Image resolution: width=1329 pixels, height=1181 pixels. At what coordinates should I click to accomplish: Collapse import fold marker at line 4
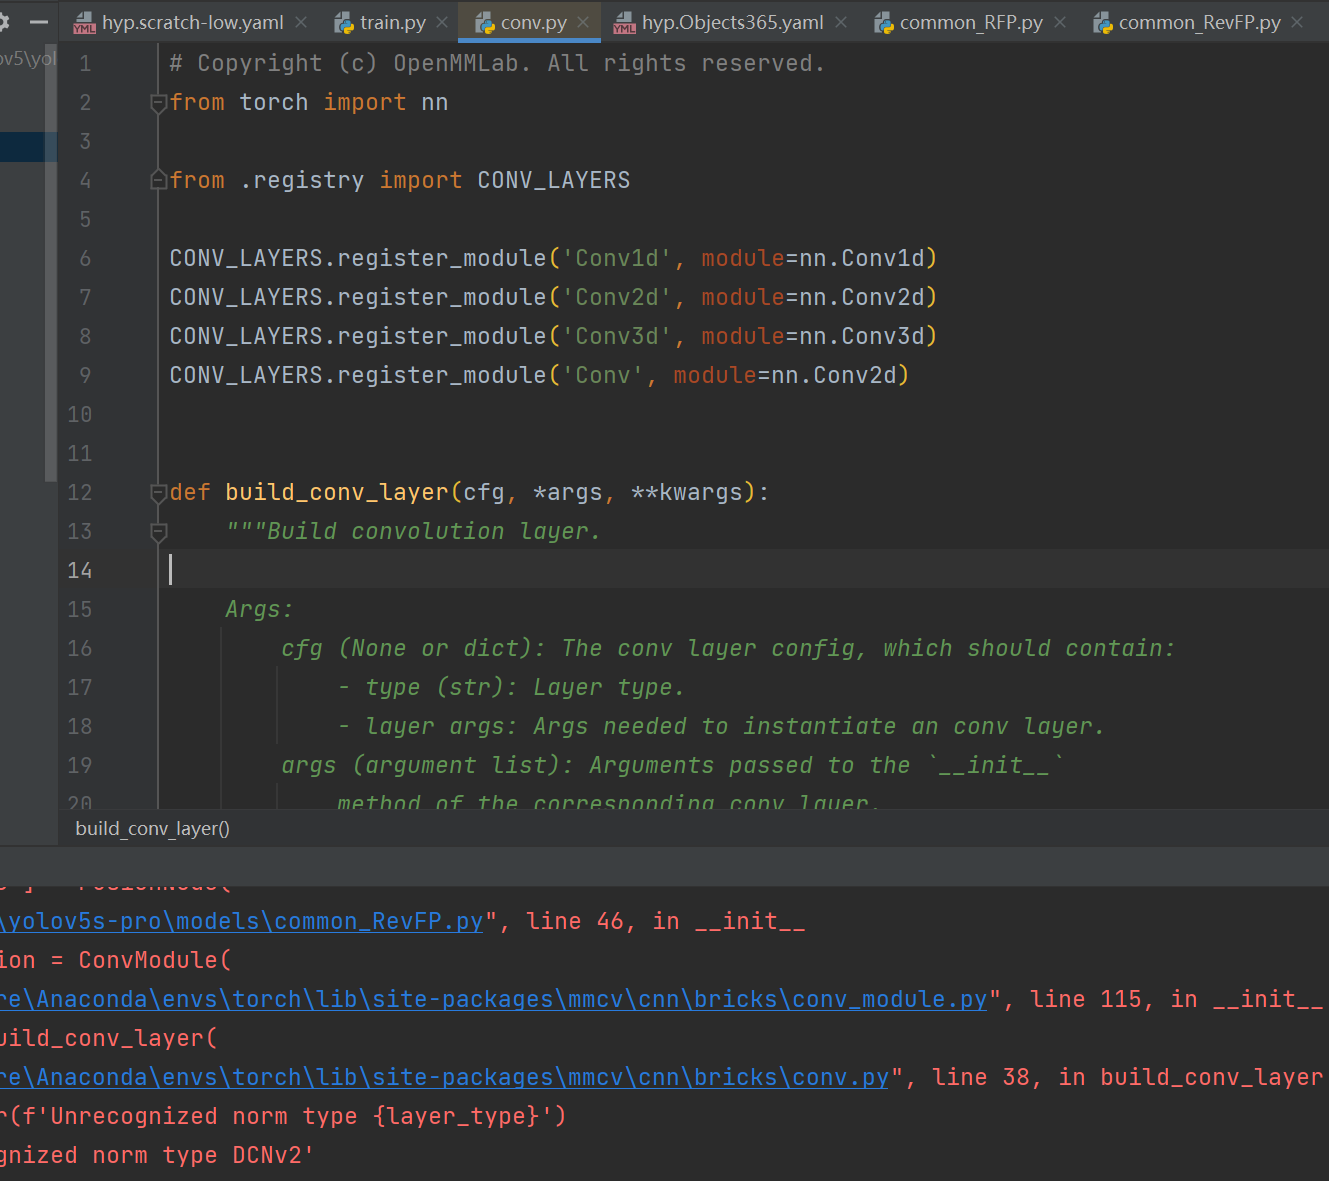158,180
